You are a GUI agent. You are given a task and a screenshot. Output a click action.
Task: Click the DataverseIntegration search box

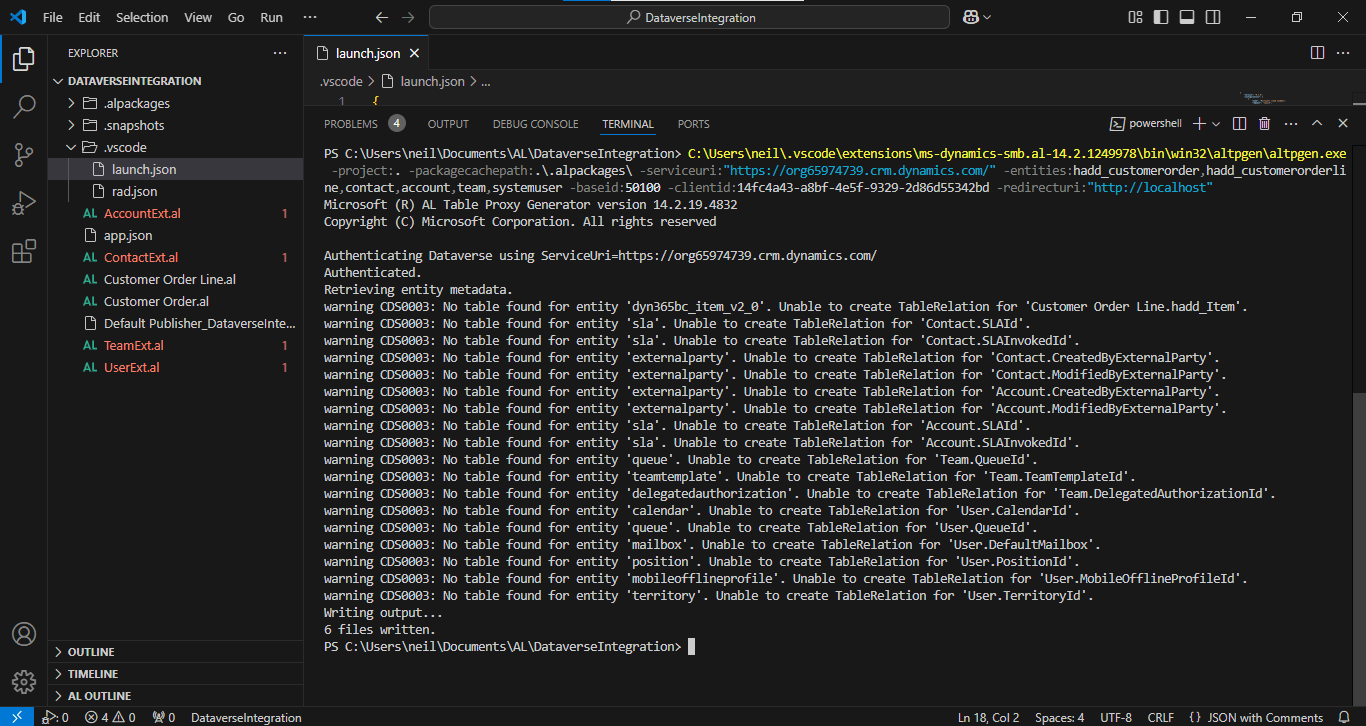click(x=689, y=18)
